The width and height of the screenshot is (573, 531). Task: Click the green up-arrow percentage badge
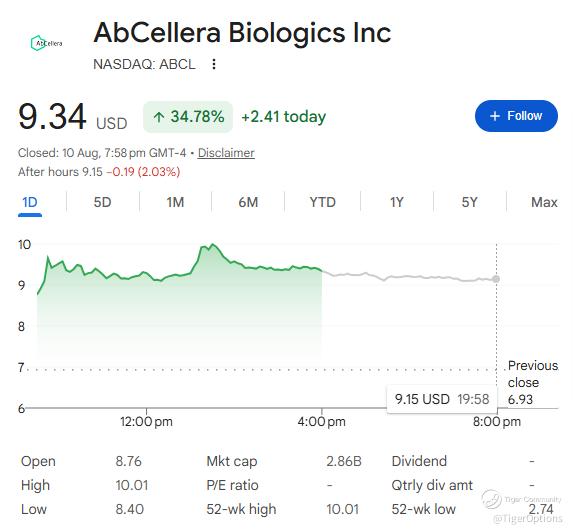[x=188, y=117]
